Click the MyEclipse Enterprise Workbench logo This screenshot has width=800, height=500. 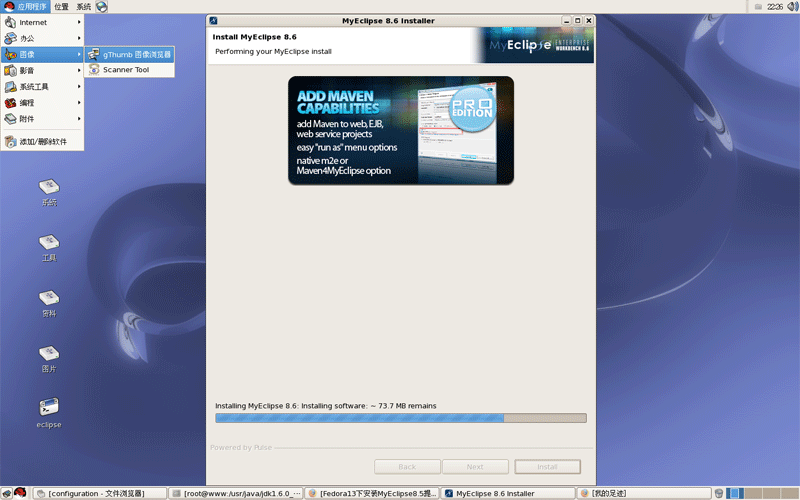[x=539, y=45]
